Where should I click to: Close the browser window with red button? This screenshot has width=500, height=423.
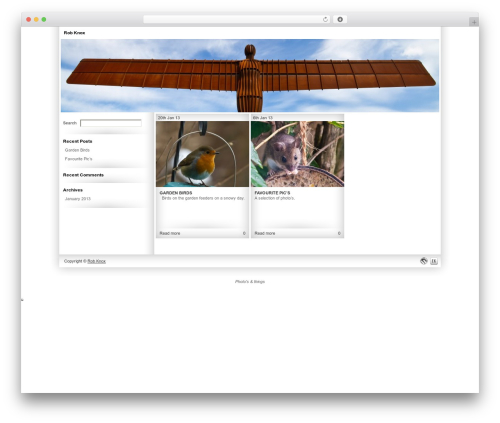click(x=29, y=20)
